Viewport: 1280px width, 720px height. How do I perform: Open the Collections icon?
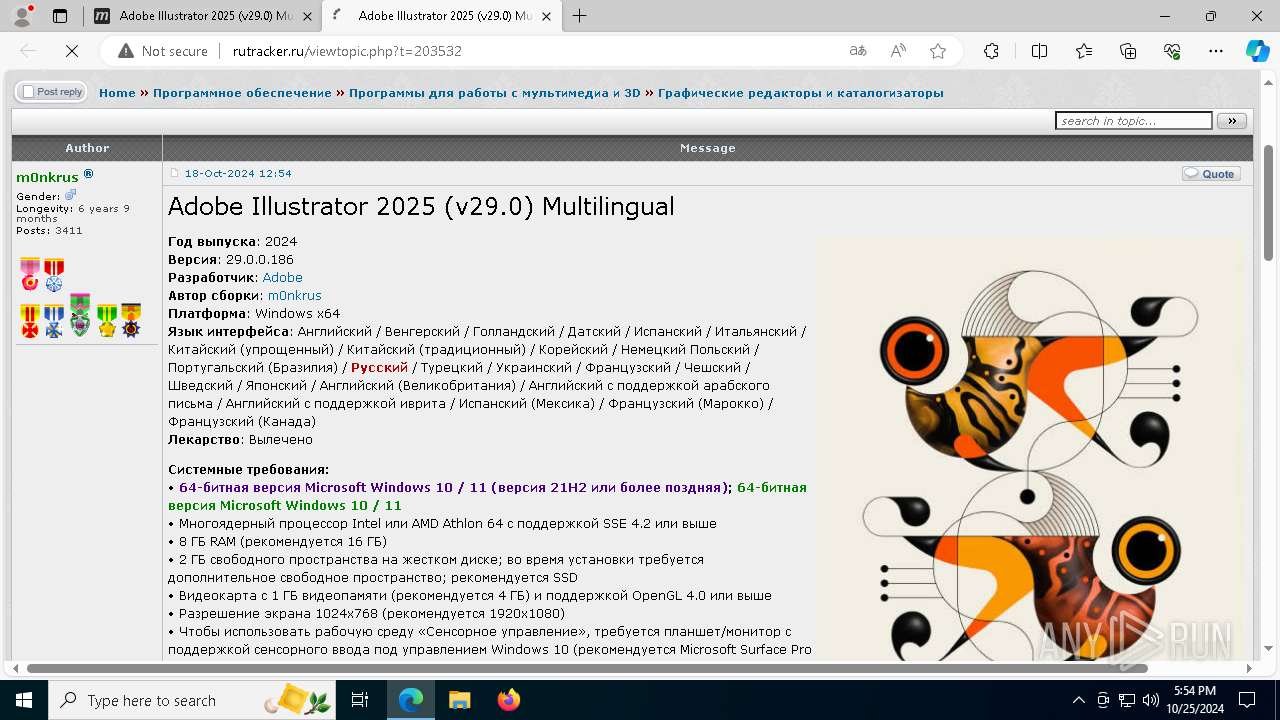pos(1128,51)
